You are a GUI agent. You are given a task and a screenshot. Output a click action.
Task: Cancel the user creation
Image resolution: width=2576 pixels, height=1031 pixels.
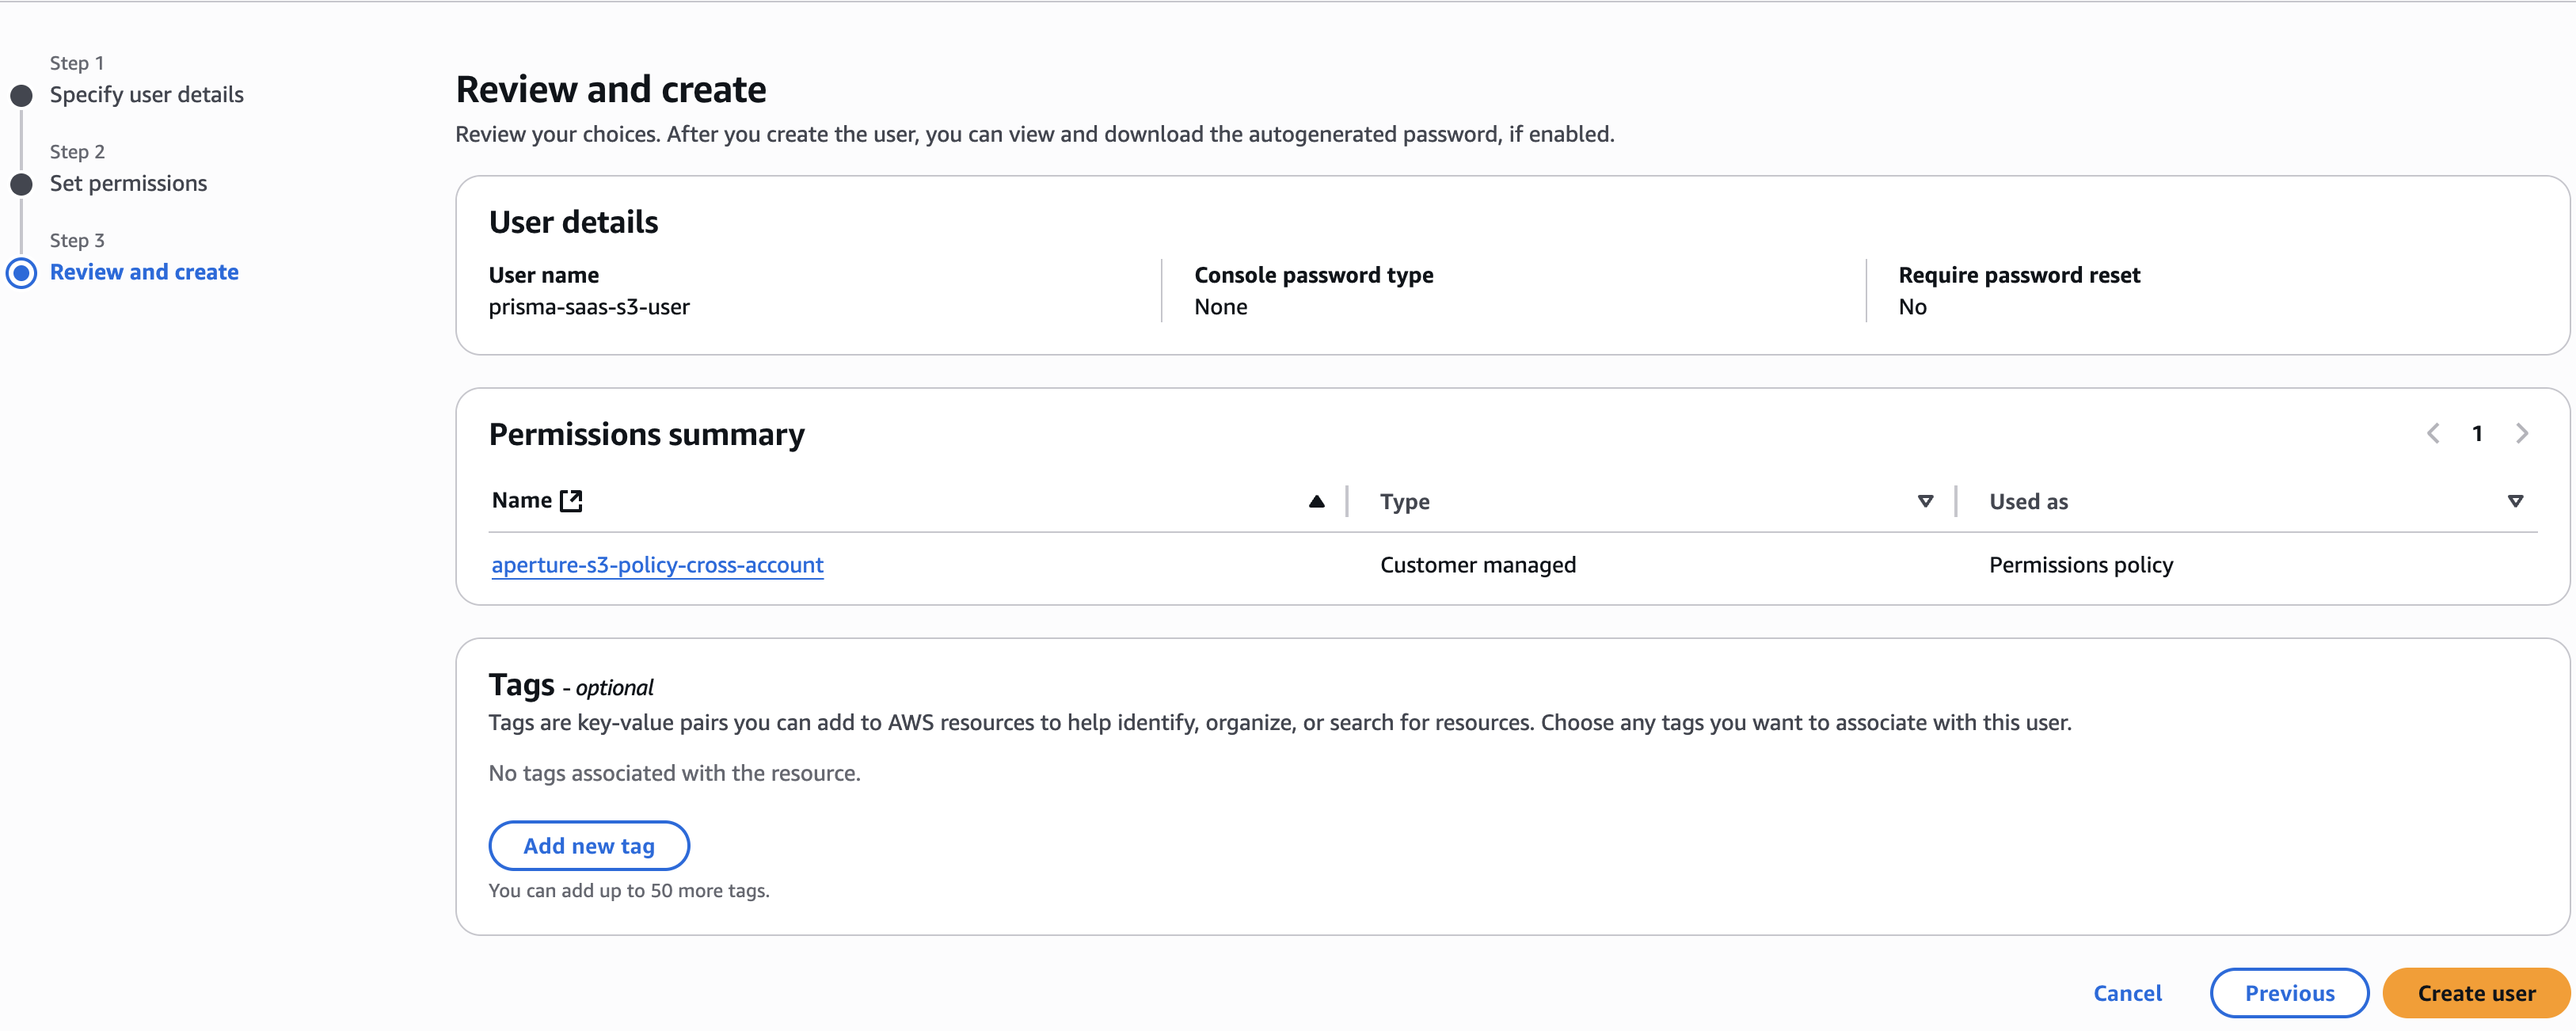tap(2127, 993)
